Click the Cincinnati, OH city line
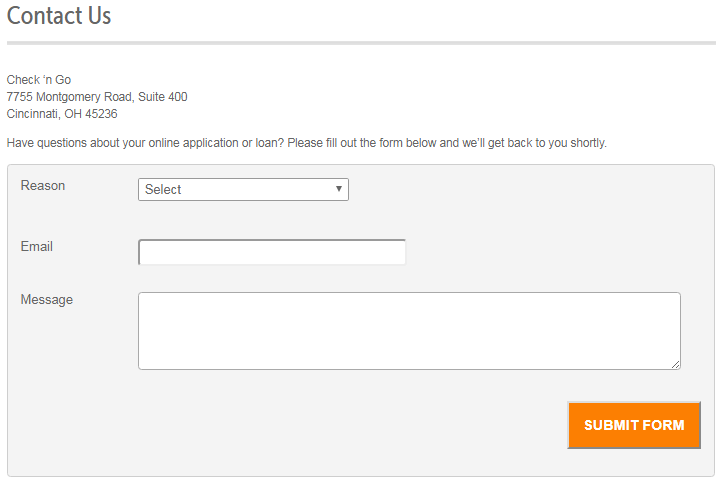The image size is (716, 487). point(62,114)
